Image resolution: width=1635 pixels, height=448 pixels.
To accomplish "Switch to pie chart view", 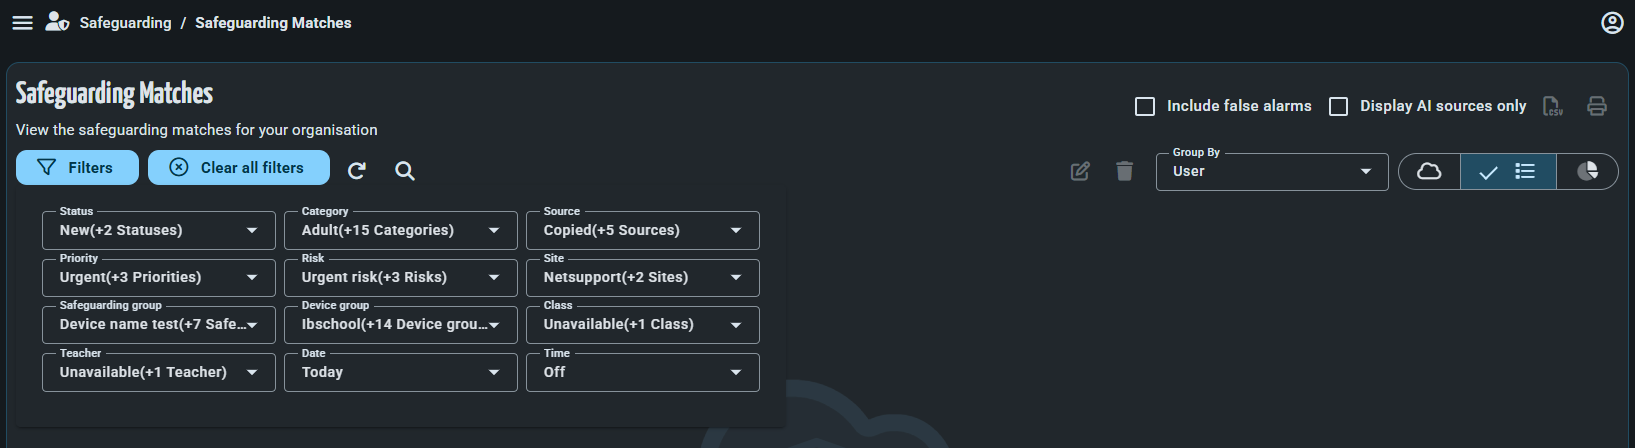I will (1587, 171).
